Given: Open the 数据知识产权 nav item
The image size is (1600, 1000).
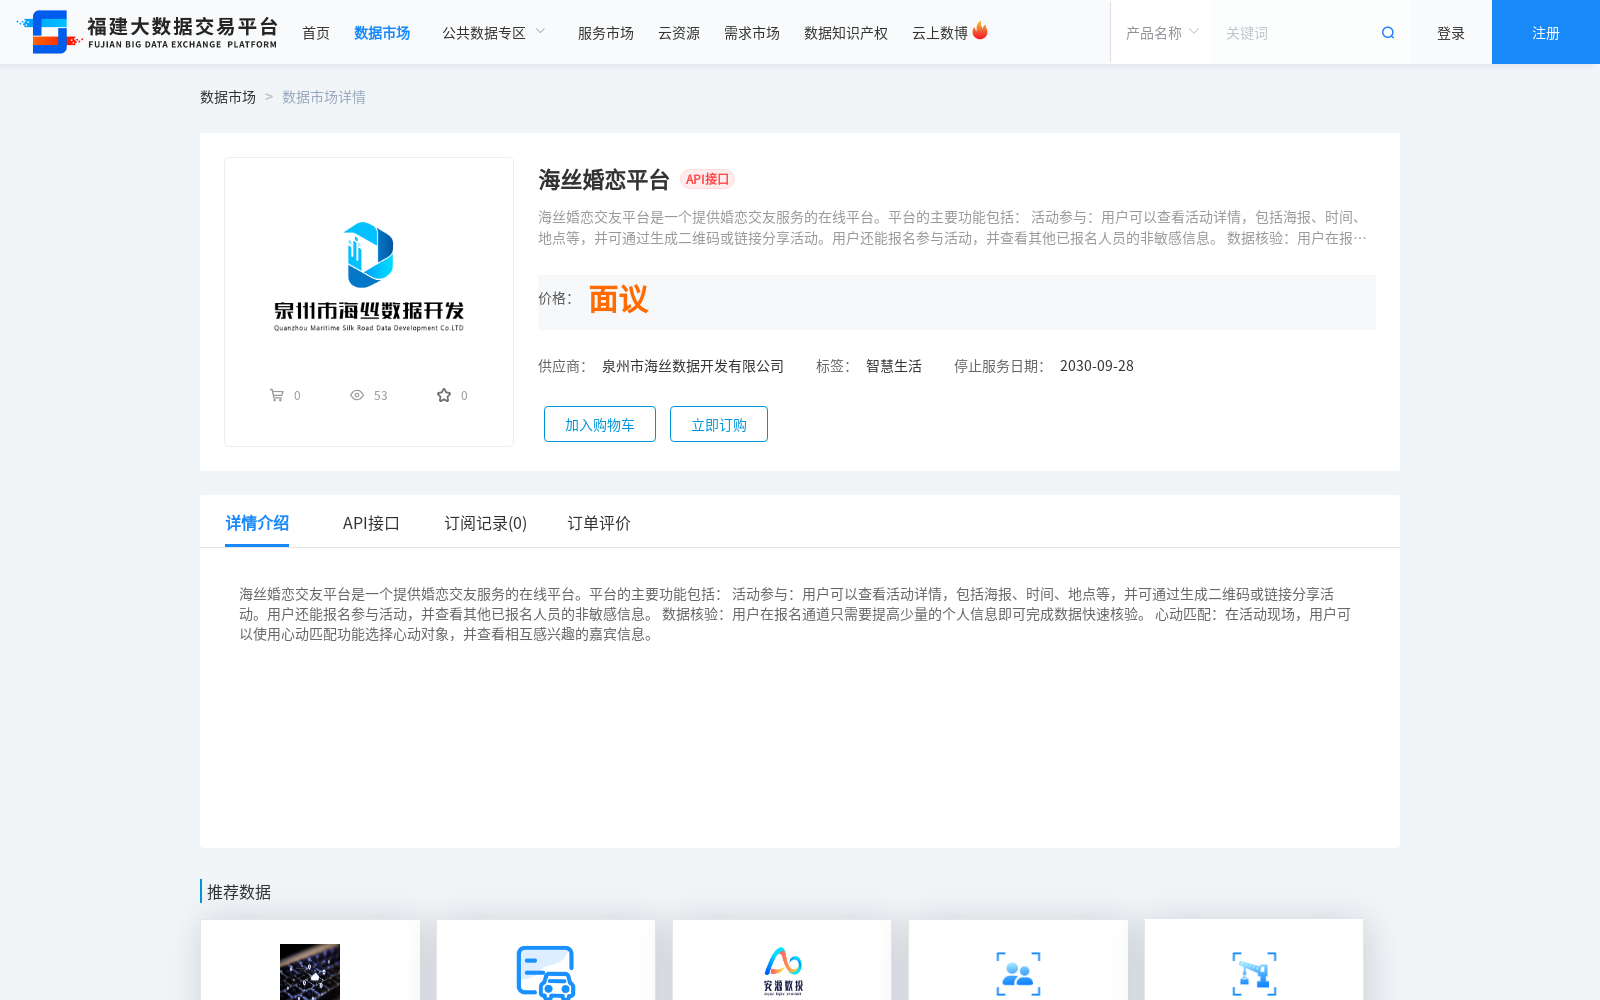Looking at the screenshot, I should (846, 33).
